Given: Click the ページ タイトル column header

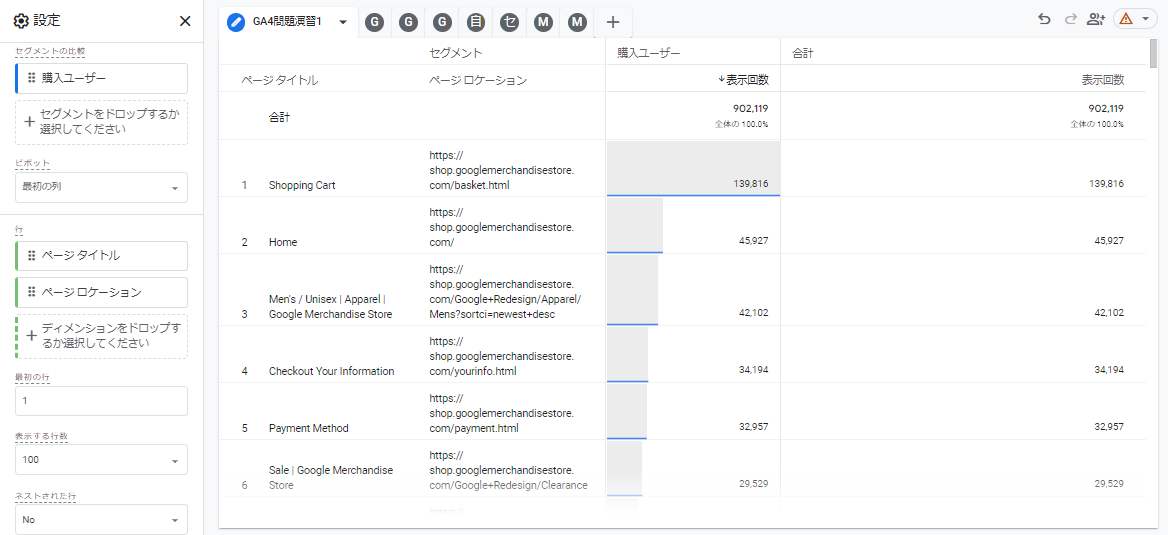Looking at the screenshot, I should [279, 80].
